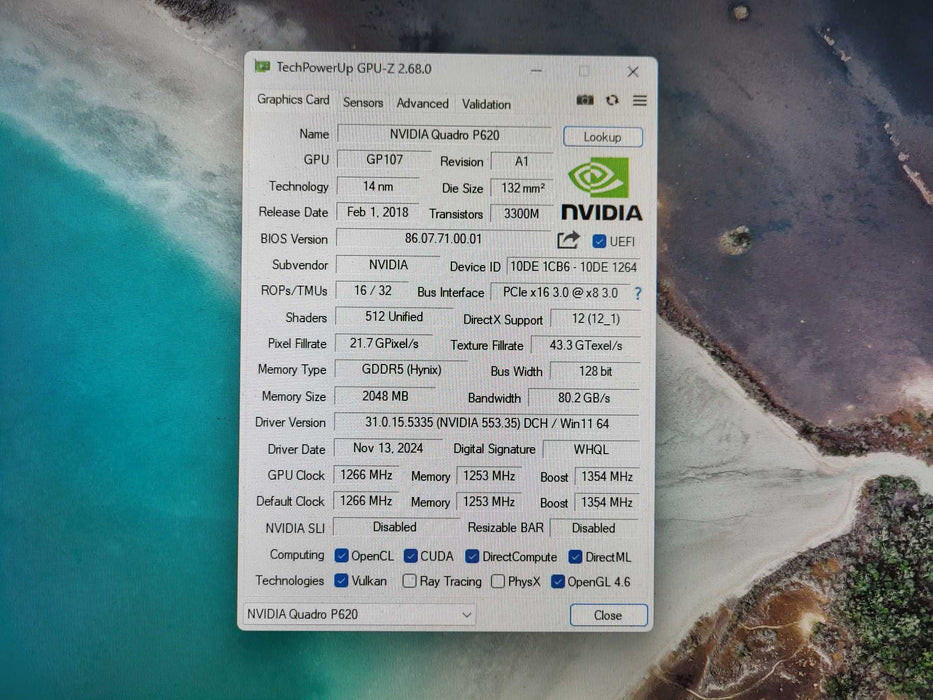933x700 pixels.
Task: Click the Device ID value field
Action: click(x=572, y=267)
